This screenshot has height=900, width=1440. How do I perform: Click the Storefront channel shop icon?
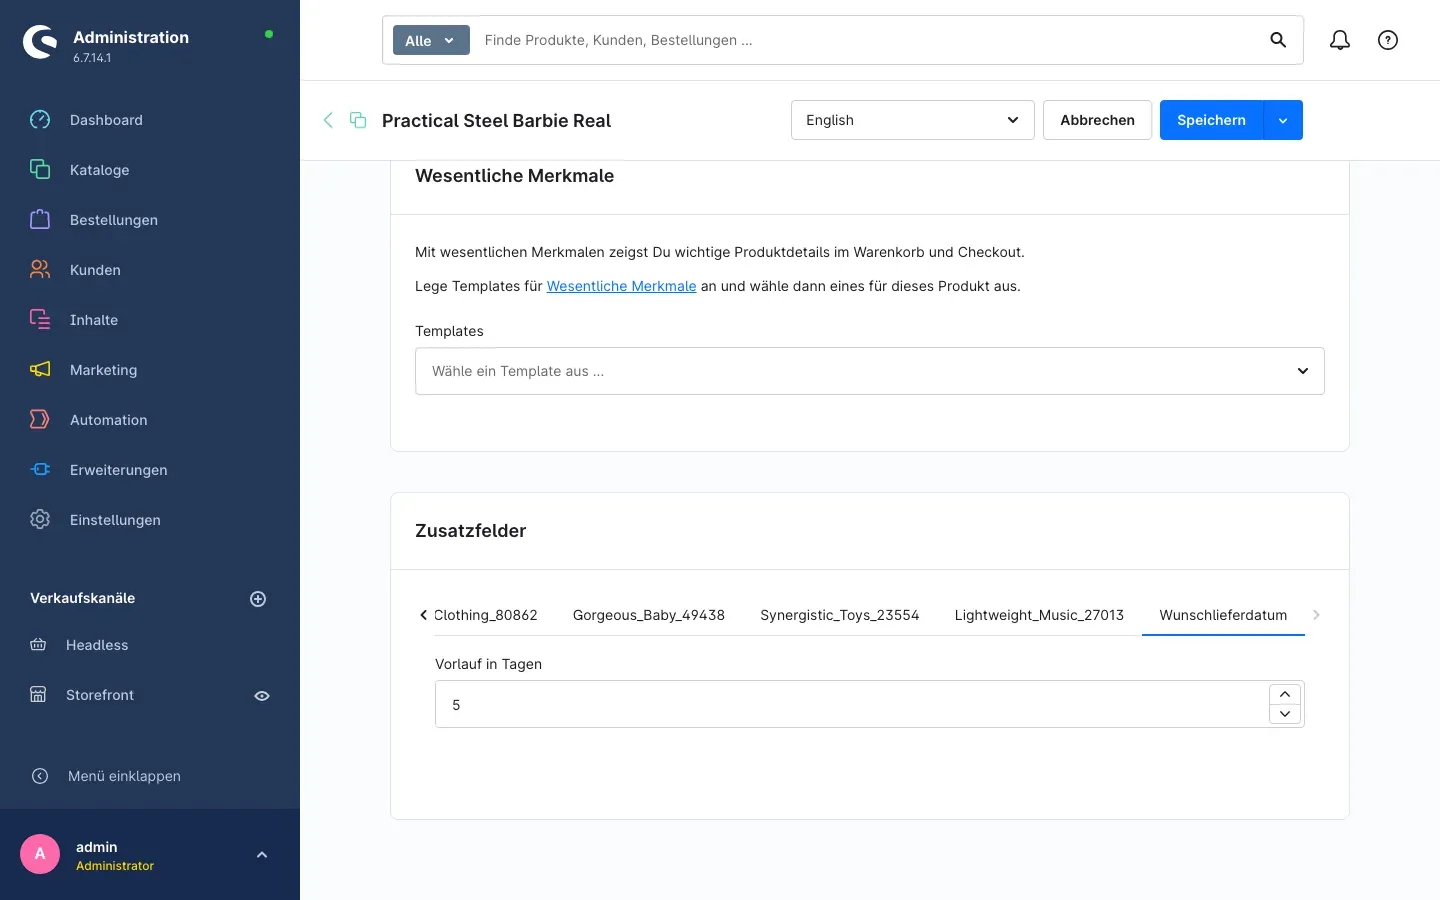click(38, 695)
